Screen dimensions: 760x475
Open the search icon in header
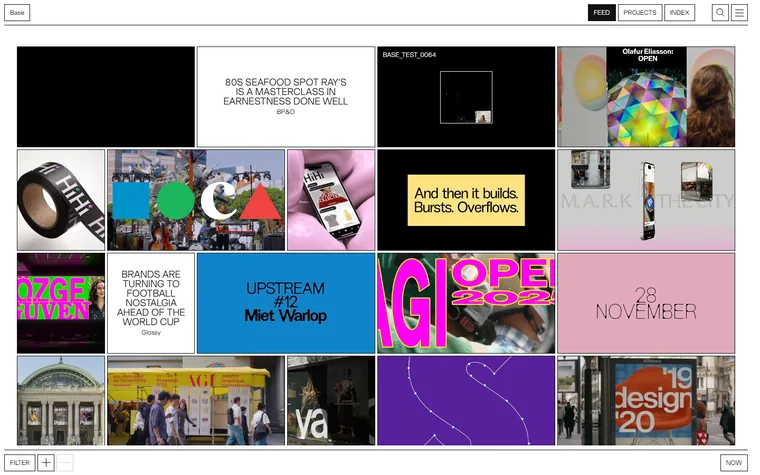720,13
